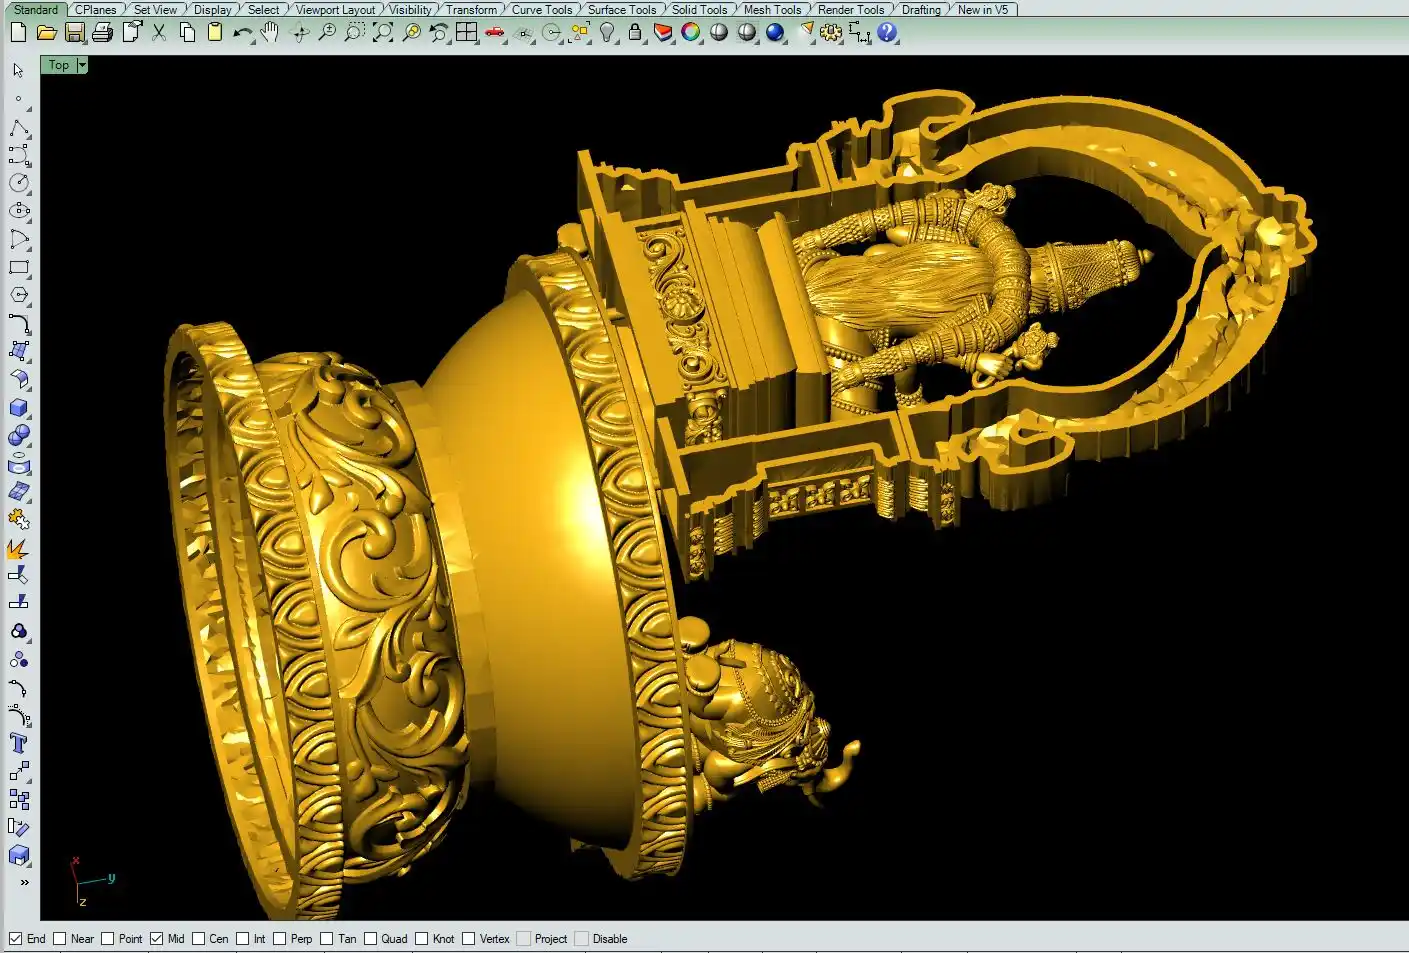Open the Mesh Tools tab

point(772,9)
